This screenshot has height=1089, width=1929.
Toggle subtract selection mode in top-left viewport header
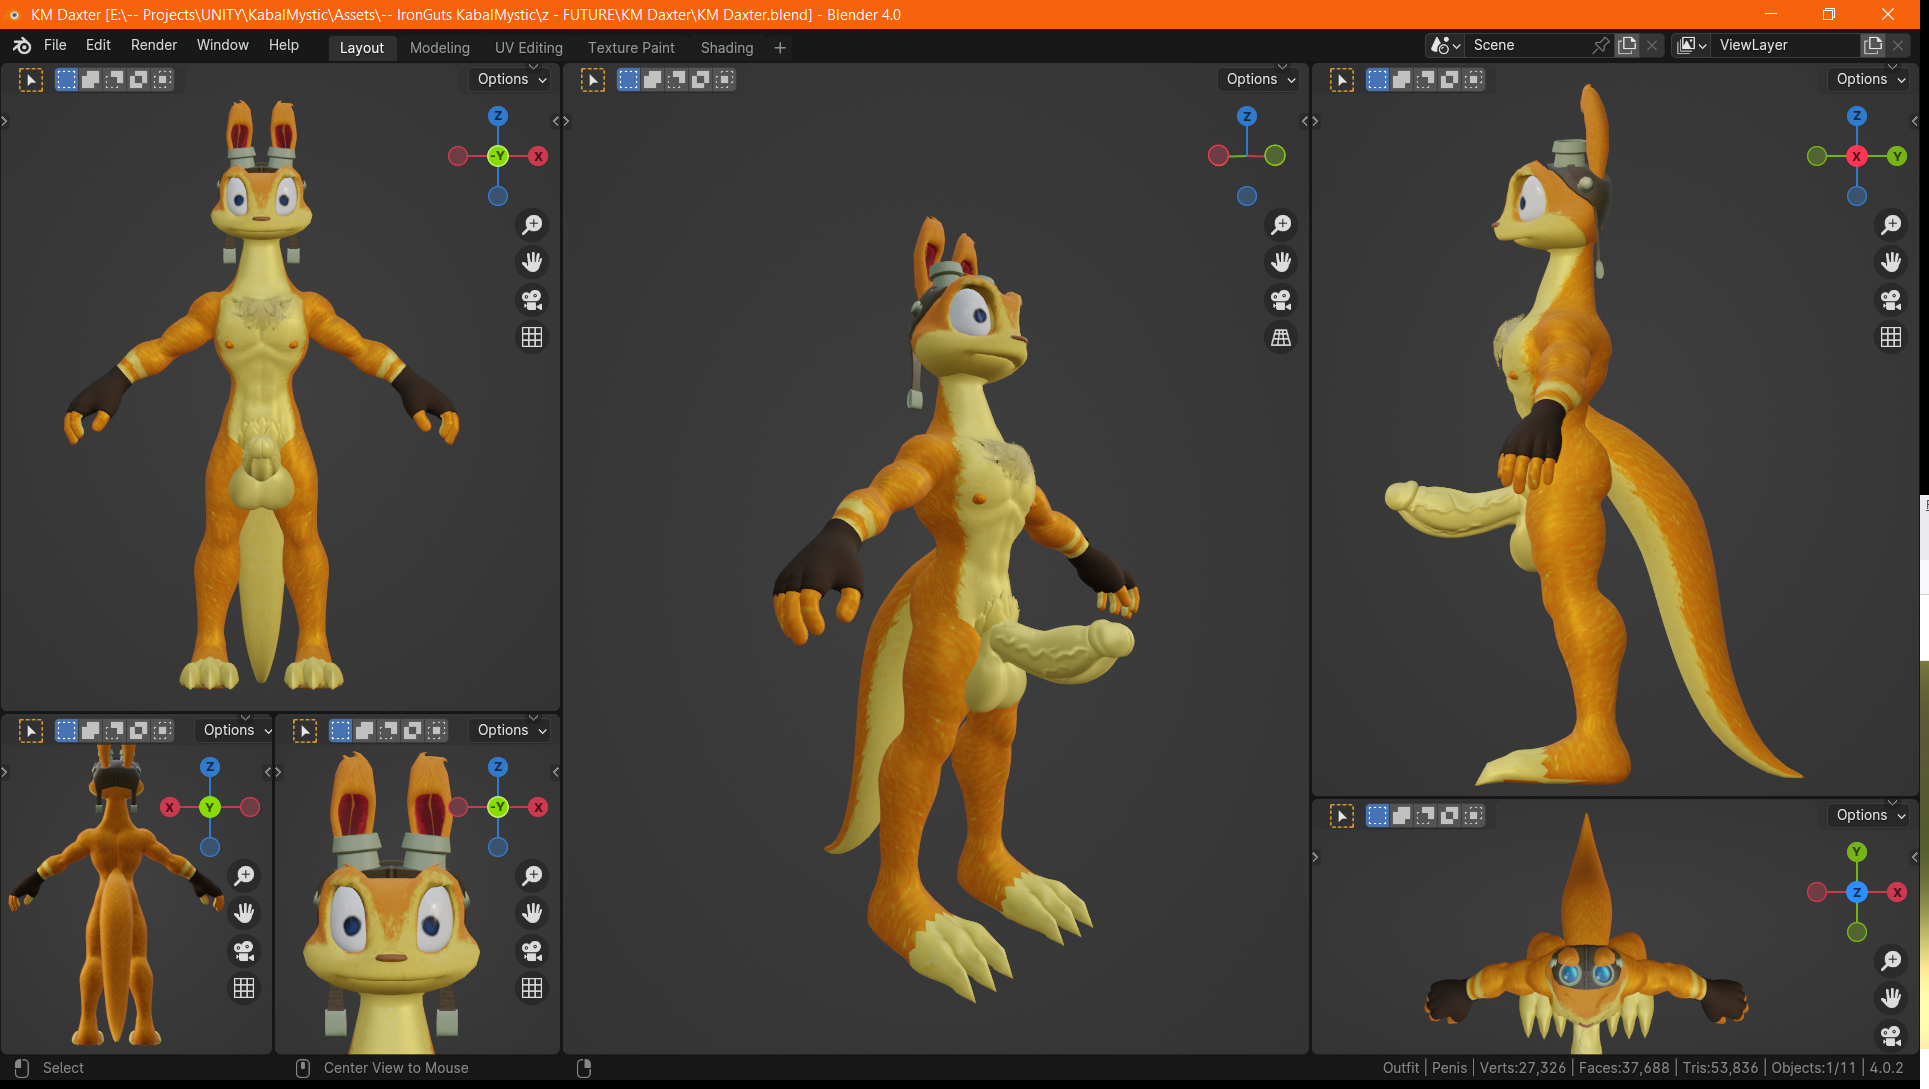tap(115, 80)
